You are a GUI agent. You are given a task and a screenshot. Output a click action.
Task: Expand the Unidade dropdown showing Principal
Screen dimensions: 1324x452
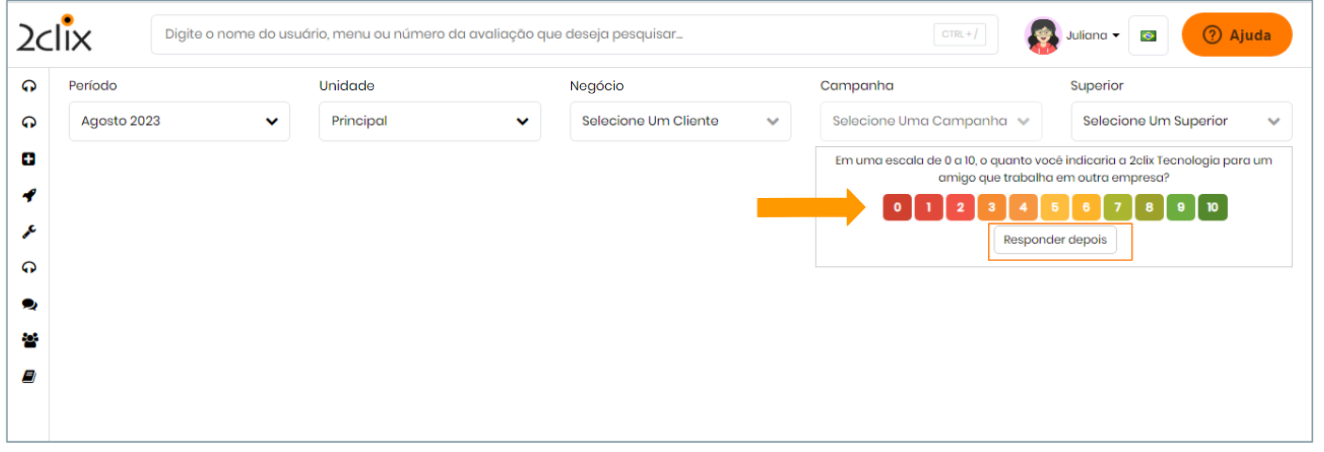tap(429, 121)
